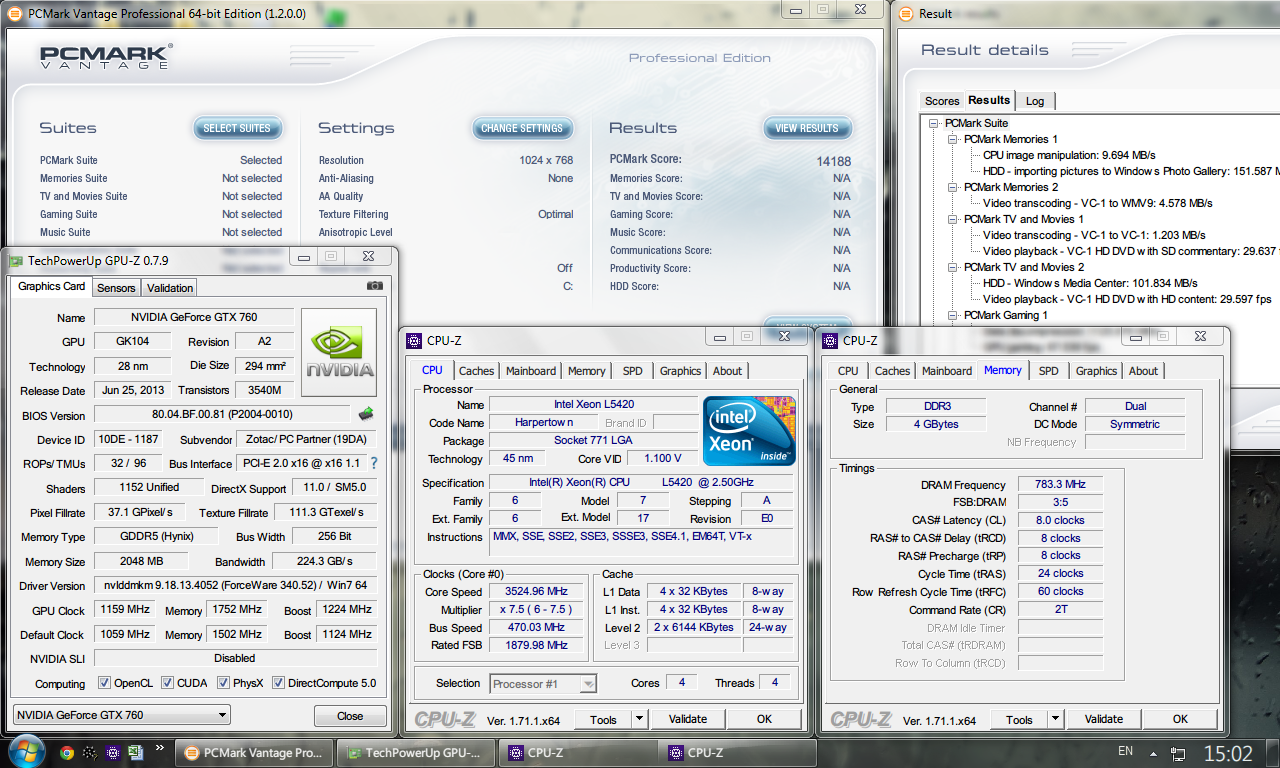Click the EN language indicator
The width and height of the screenshot is (1280, 768).
(x=1125, y=752)
